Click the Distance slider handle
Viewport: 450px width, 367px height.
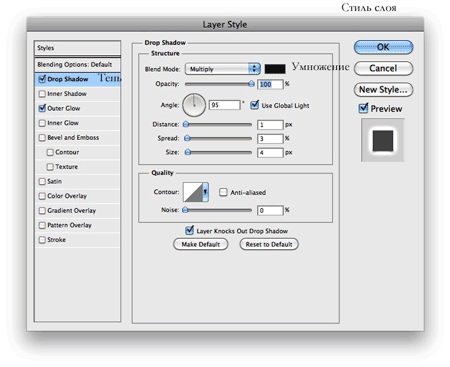(x=186, y=124)
